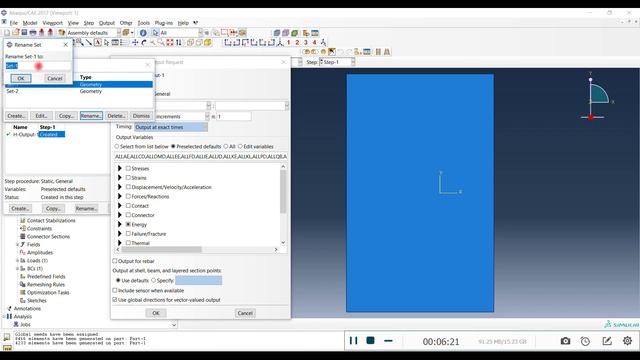Expand the Failure/Fracture variable group

120,234
